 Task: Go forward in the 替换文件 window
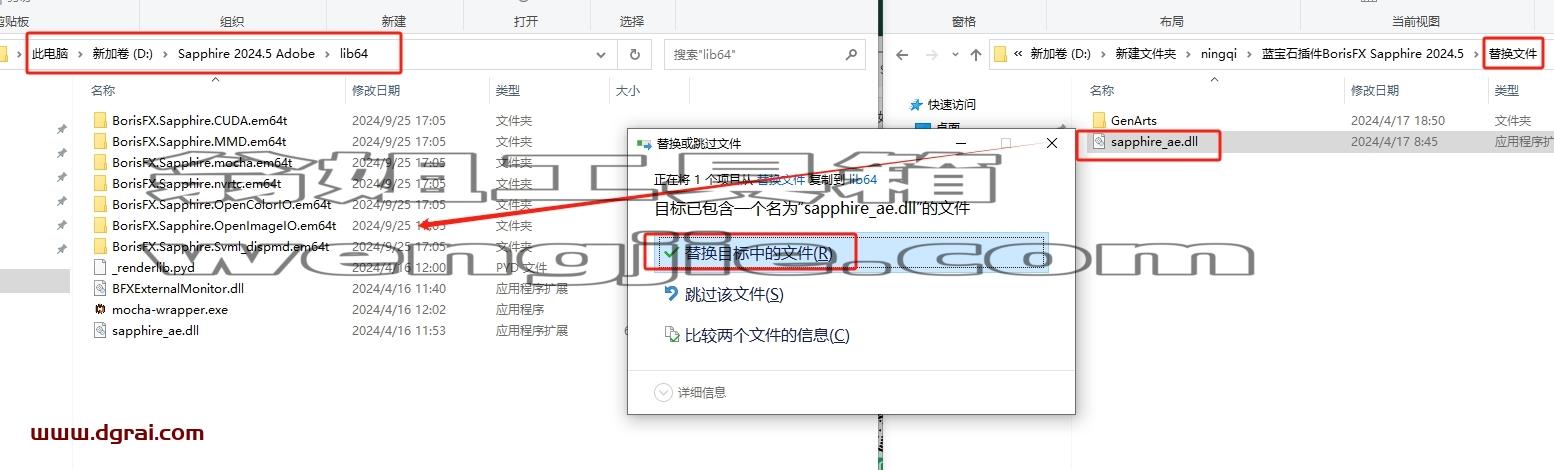click(x=931, y=54)
